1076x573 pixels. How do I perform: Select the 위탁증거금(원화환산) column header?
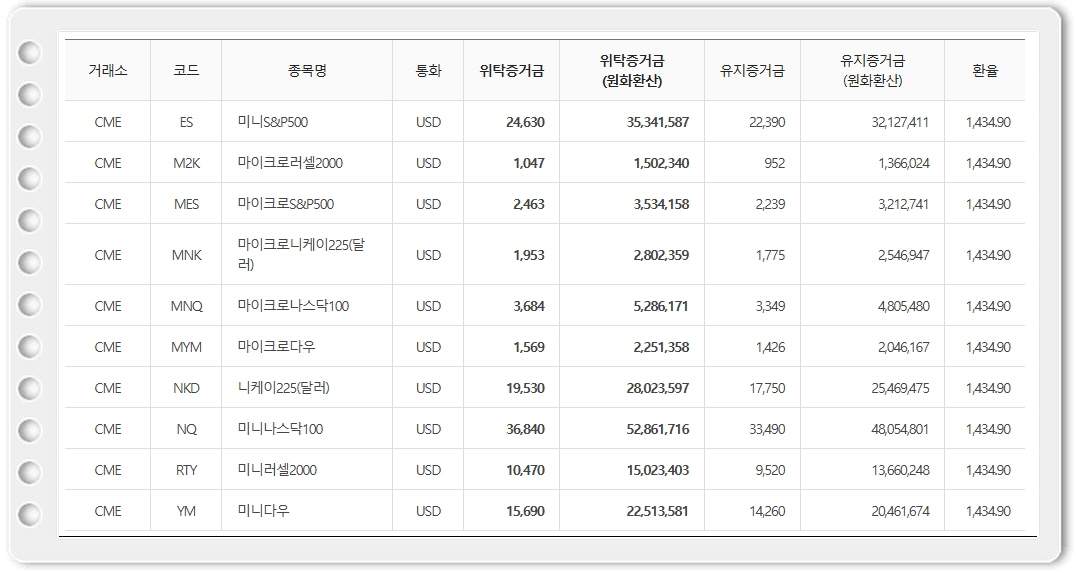tap(632, 71)
